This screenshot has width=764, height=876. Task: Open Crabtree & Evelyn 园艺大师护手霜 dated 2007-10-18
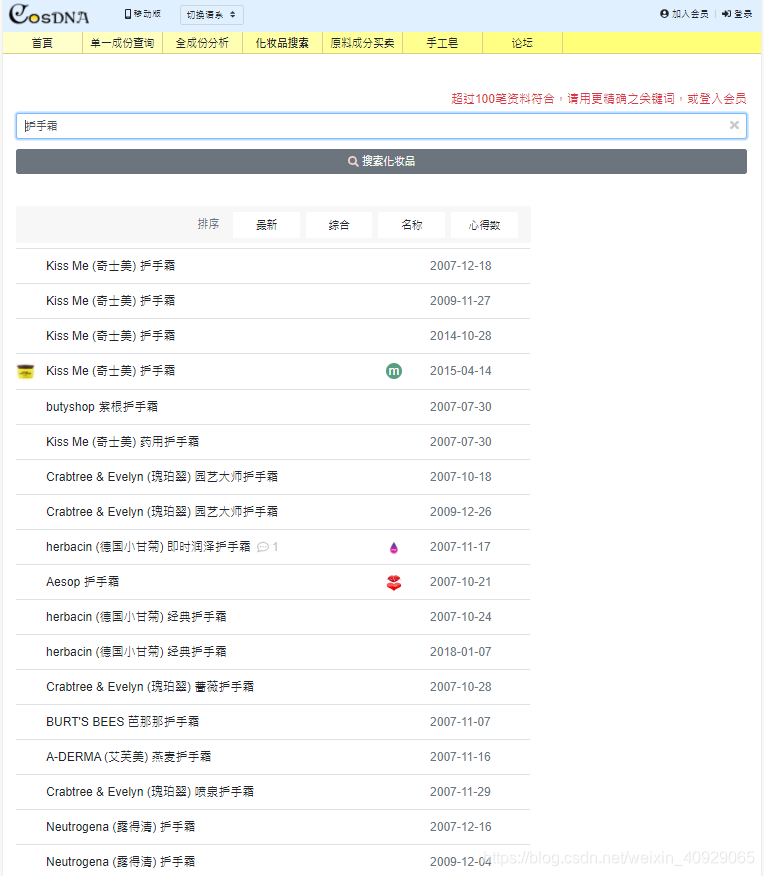(x=162, y=477)
